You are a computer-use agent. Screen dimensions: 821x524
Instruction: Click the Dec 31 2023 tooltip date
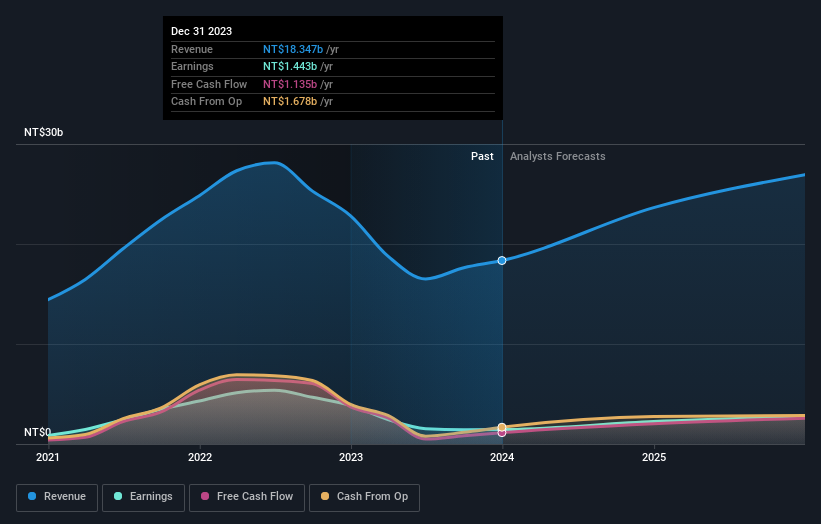pyautogui.click(x=202, y=31)
